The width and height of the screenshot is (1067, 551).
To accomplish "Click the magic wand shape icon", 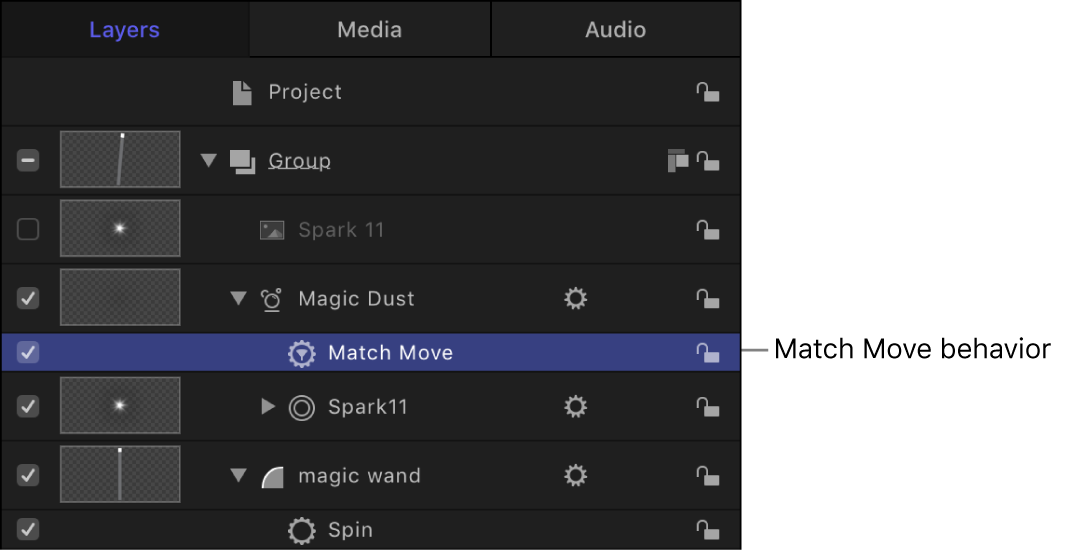I will 272,476.
